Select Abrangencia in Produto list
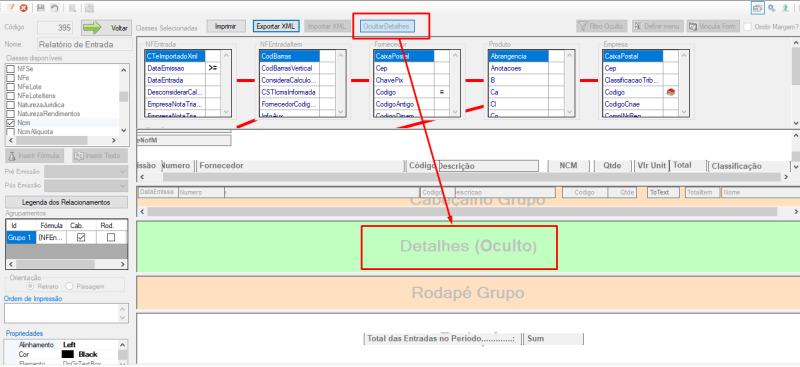Image resolution: width=800 pixels, height=367 pixels. click(518, 56)
